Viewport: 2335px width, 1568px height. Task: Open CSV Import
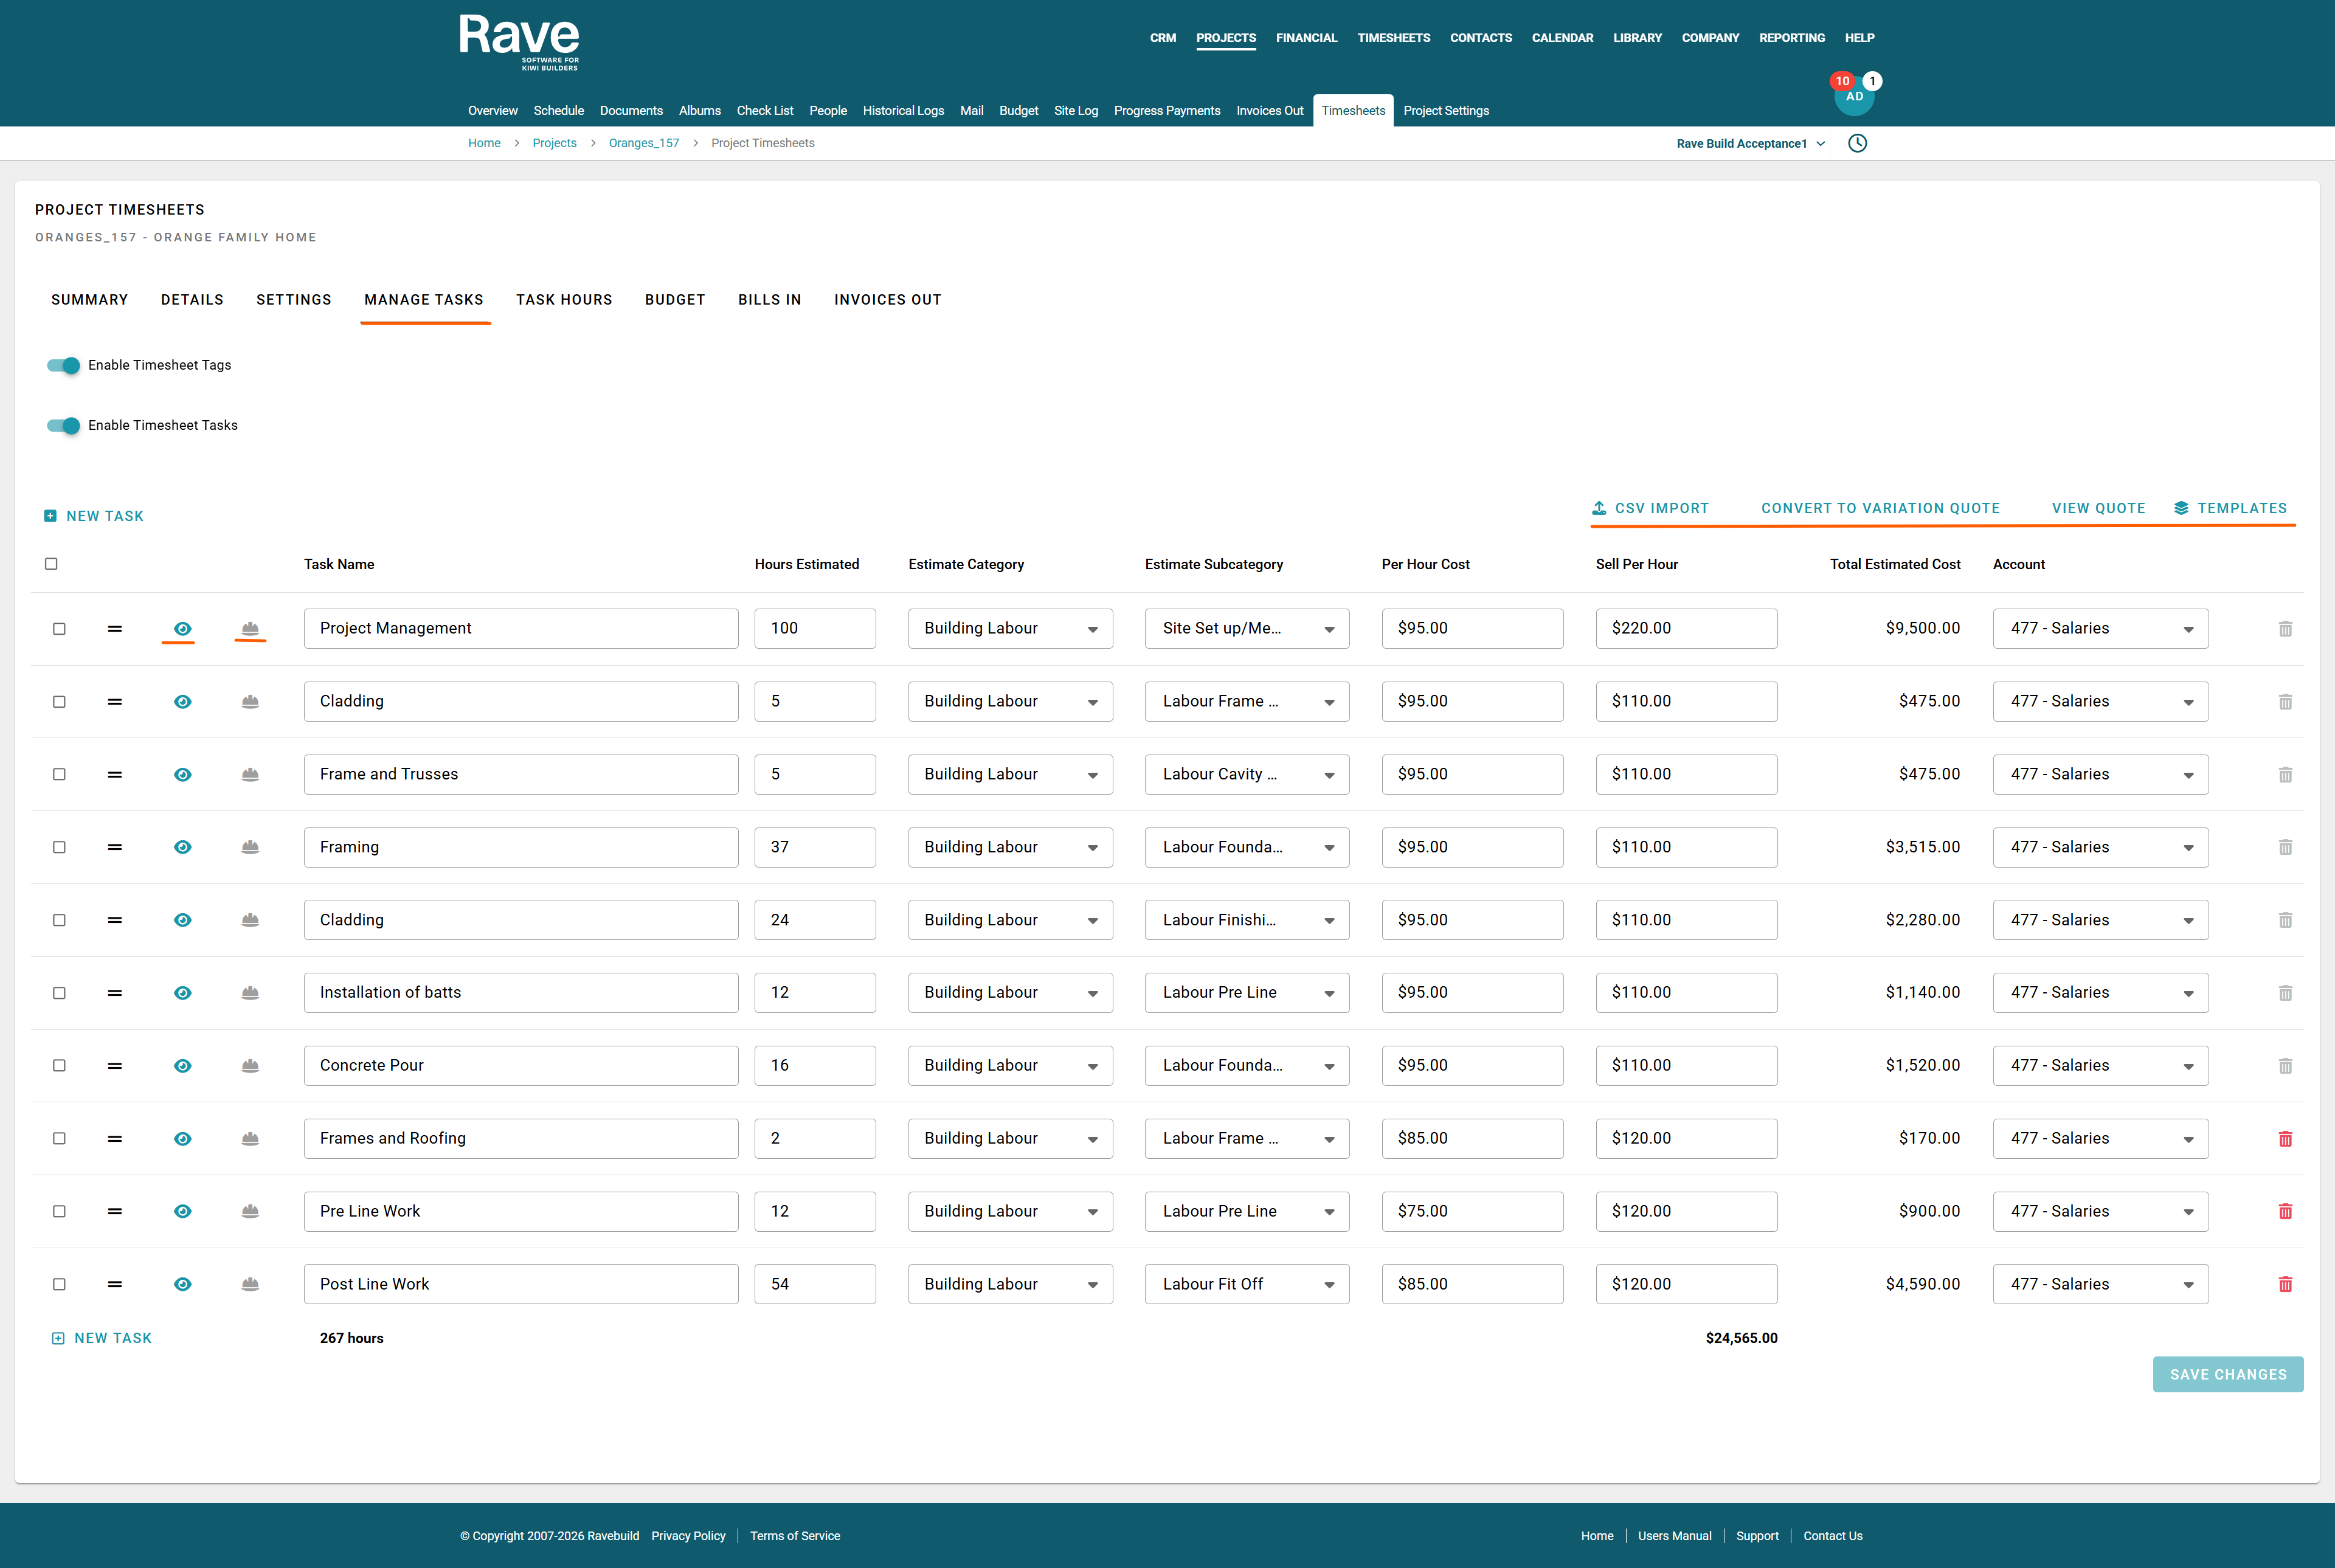[1650, 508]
